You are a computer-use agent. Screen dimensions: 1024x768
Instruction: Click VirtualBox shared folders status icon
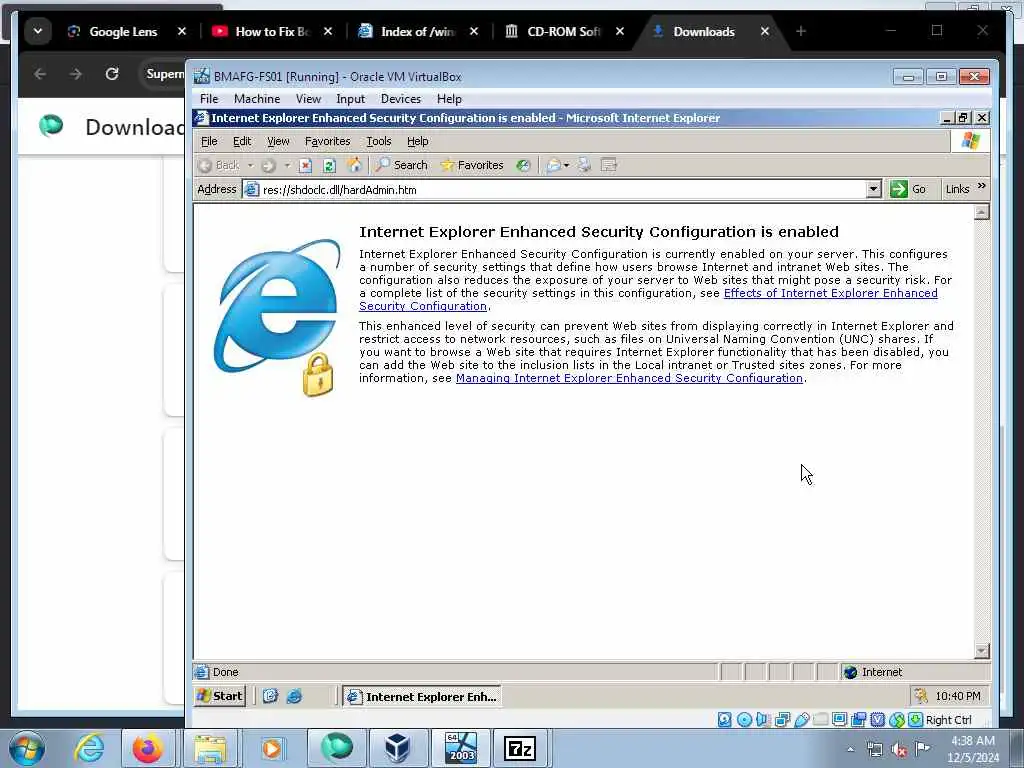click(820, 720)
